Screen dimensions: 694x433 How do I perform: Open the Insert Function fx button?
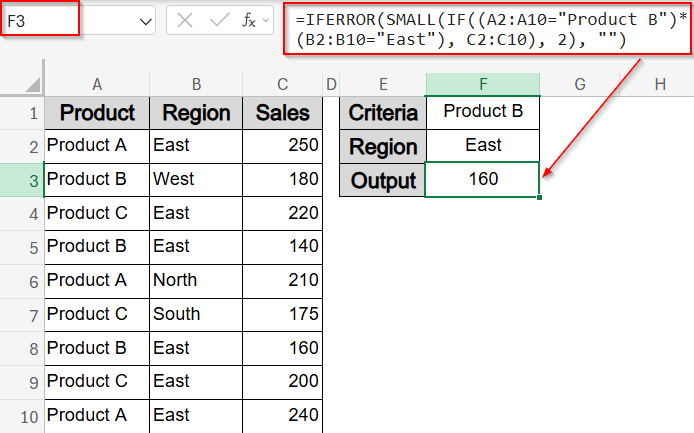pos(249,20)
